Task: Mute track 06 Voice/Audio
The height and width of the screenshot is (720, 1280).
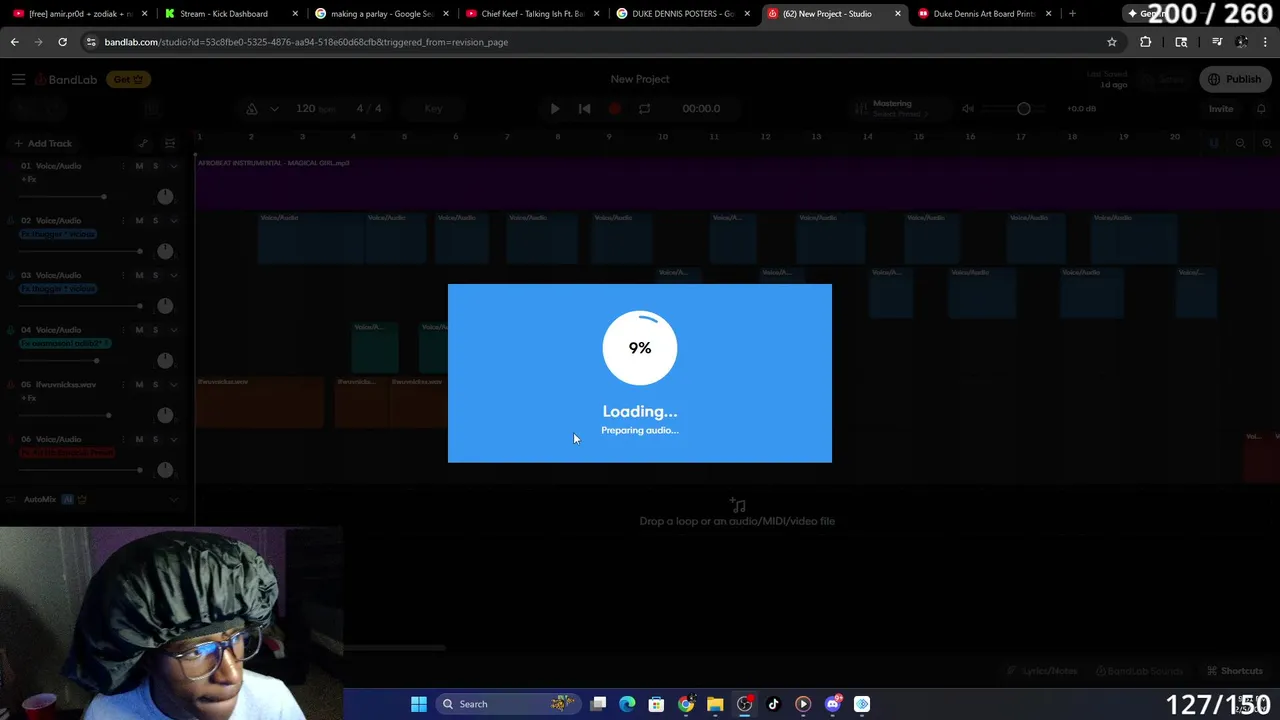Action: [139, 439]
